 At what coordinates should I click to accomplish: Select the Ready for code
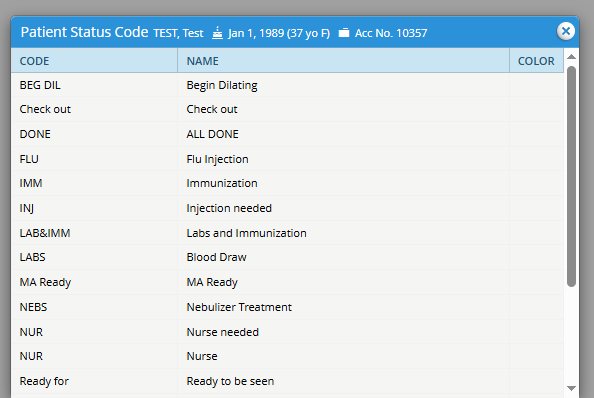[44, 381]
